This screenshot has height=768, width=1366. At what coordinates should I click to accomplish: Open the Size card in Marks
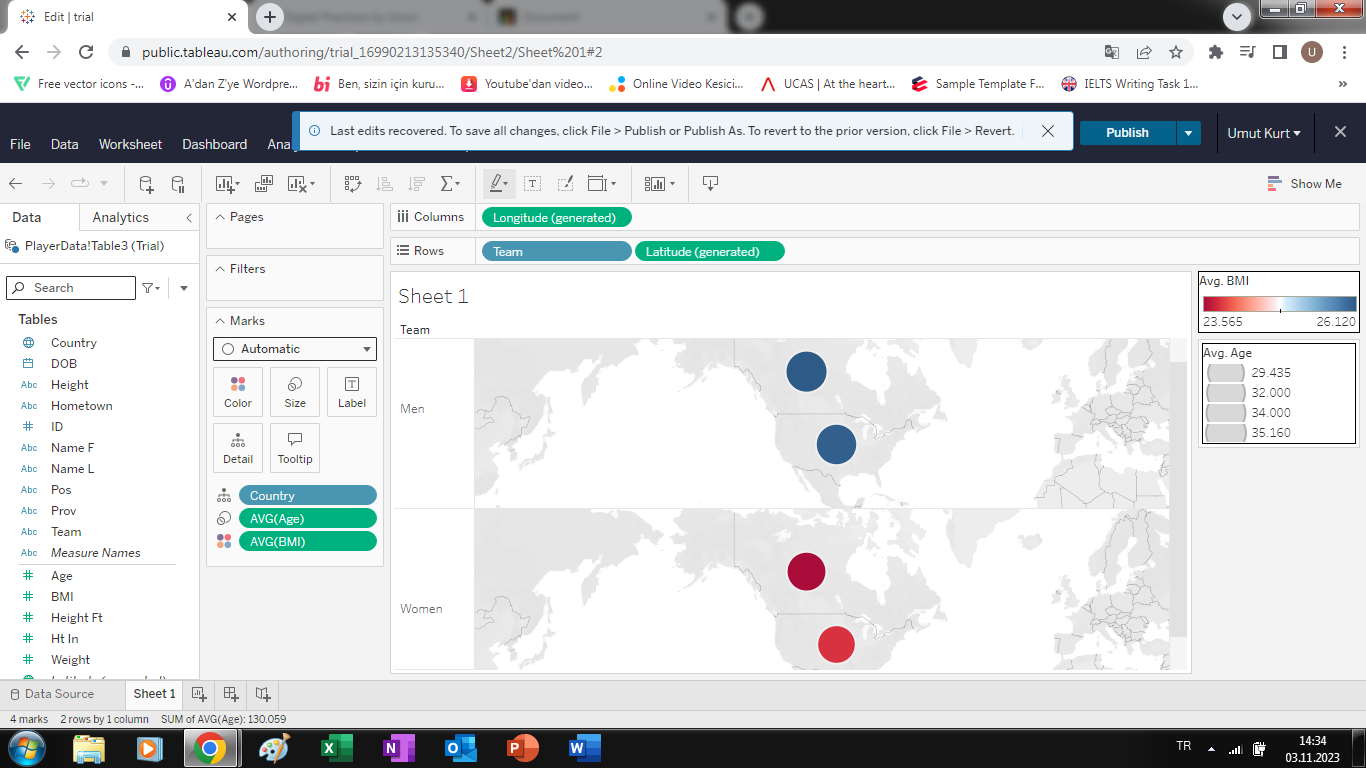click(295, 392)
